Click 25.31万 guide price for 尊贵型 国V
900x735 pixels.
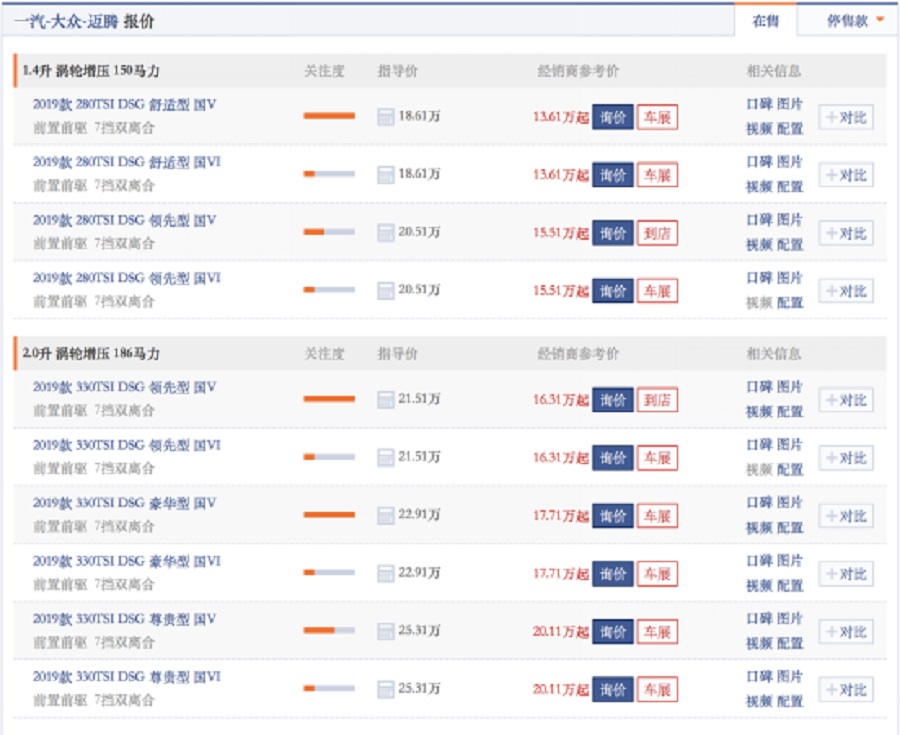coord(419,631)
